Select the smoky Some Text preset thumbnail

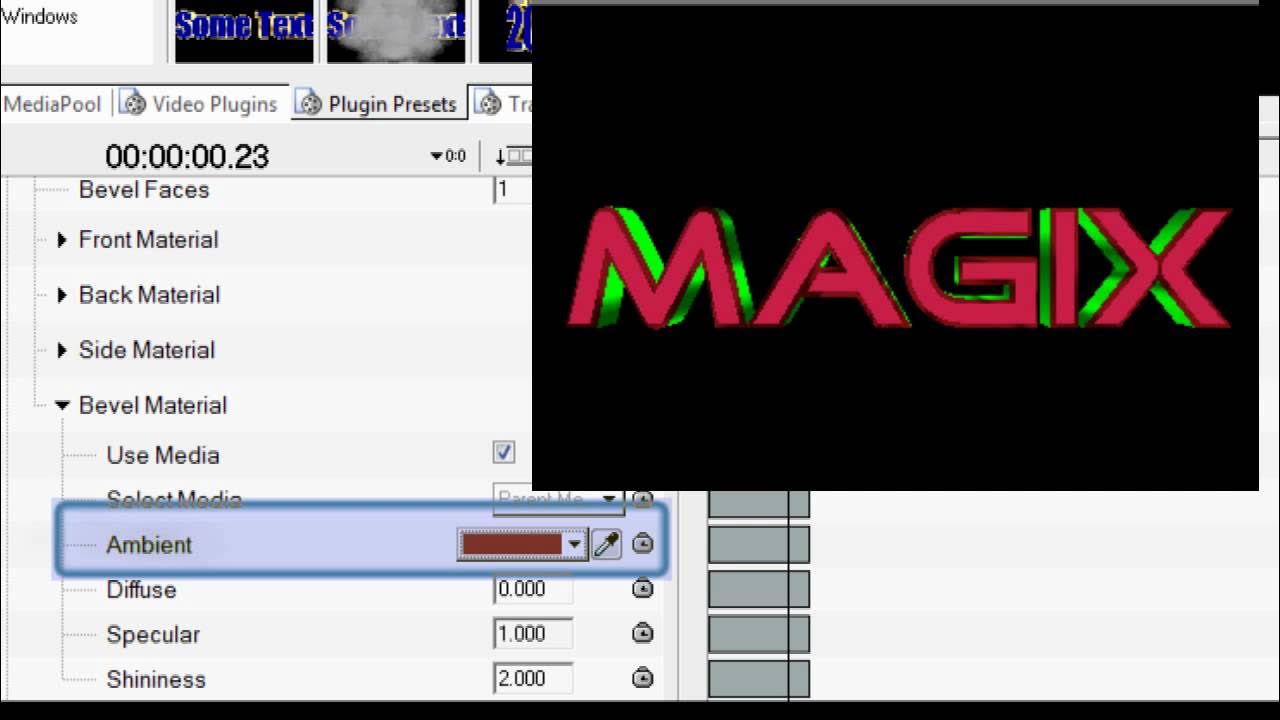(396, 32)
